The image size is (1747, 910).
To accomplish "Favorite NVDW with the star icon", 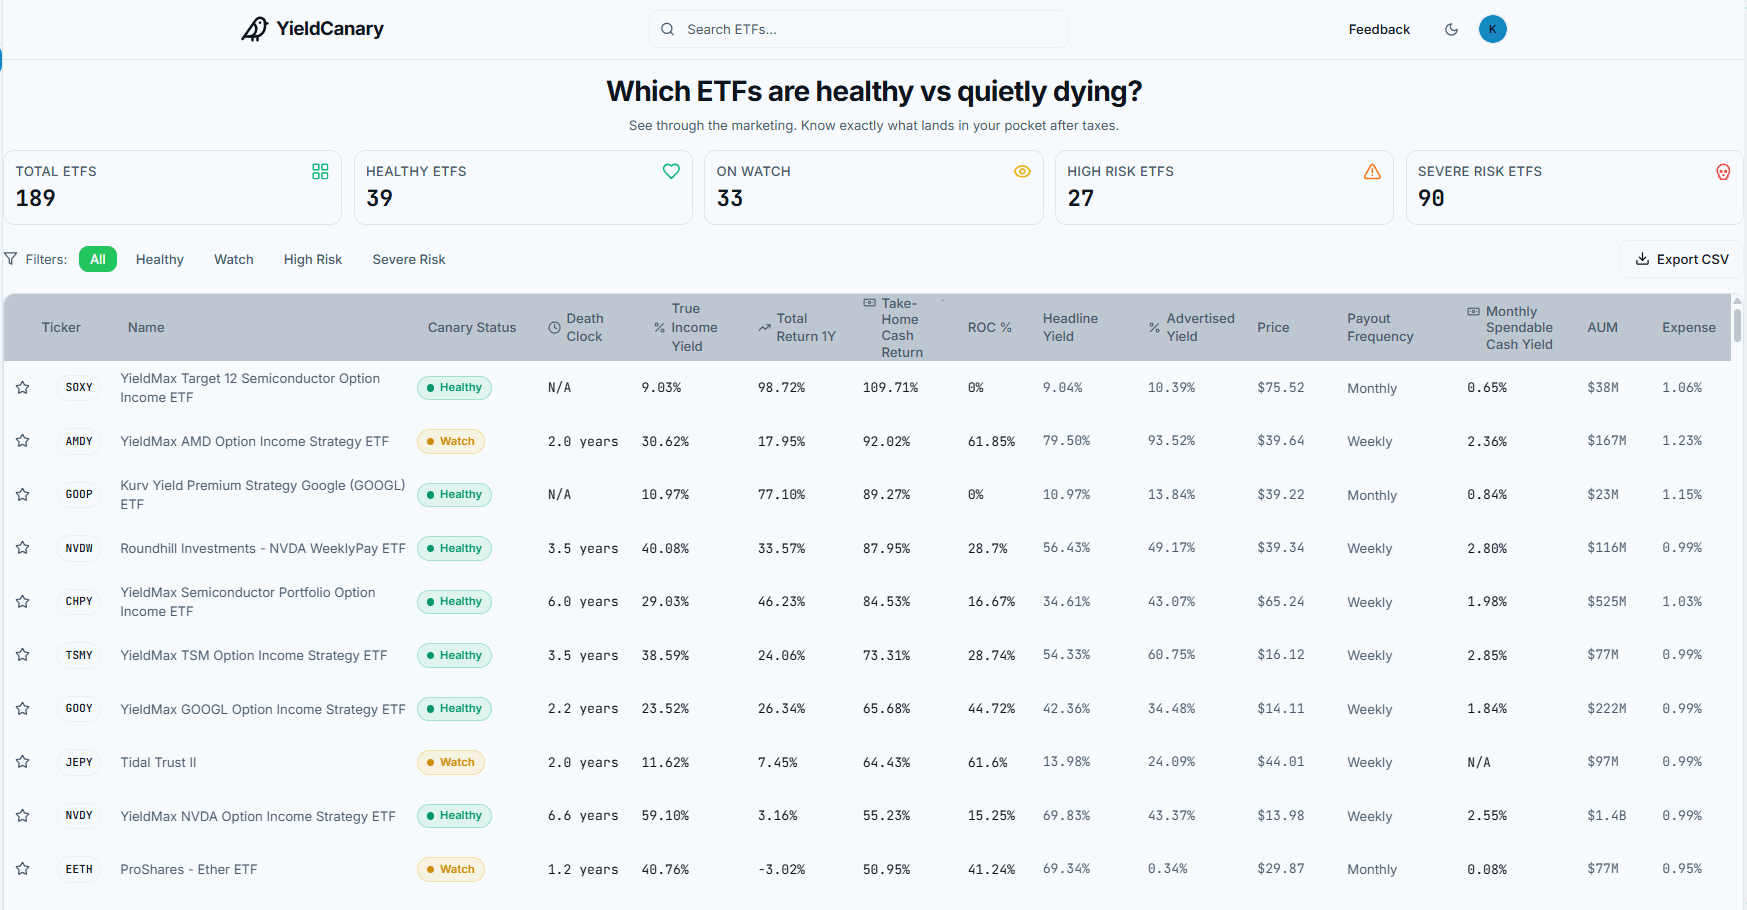I will click(x=23, y=548).
